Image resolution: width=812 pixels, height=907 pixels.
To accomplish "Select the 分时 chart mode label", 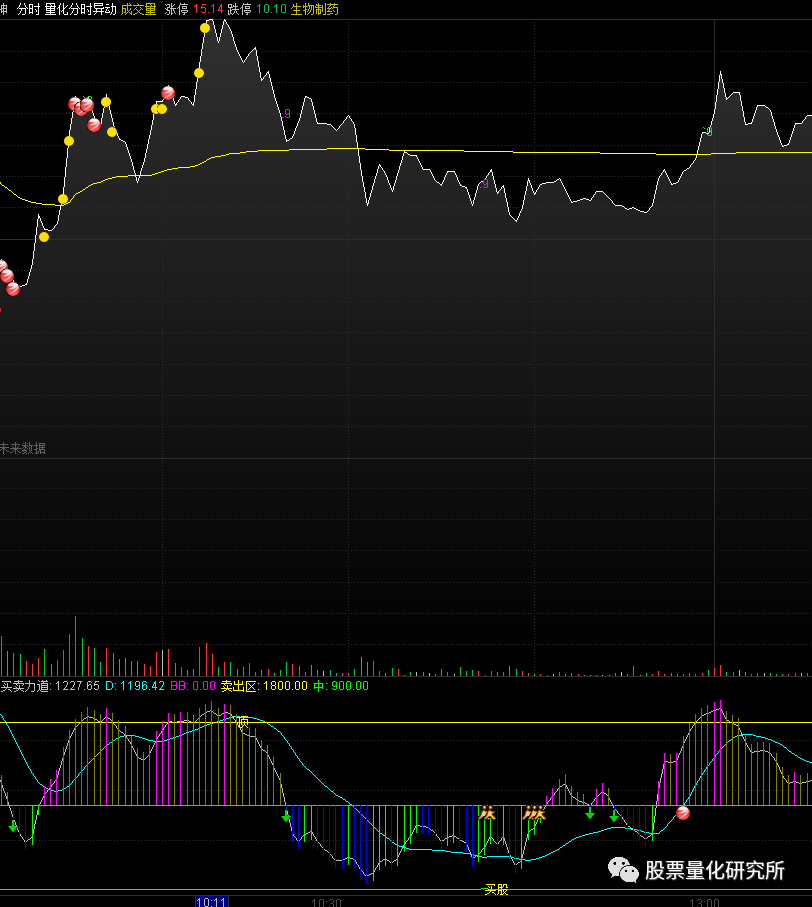I will (x=29, y=9).
